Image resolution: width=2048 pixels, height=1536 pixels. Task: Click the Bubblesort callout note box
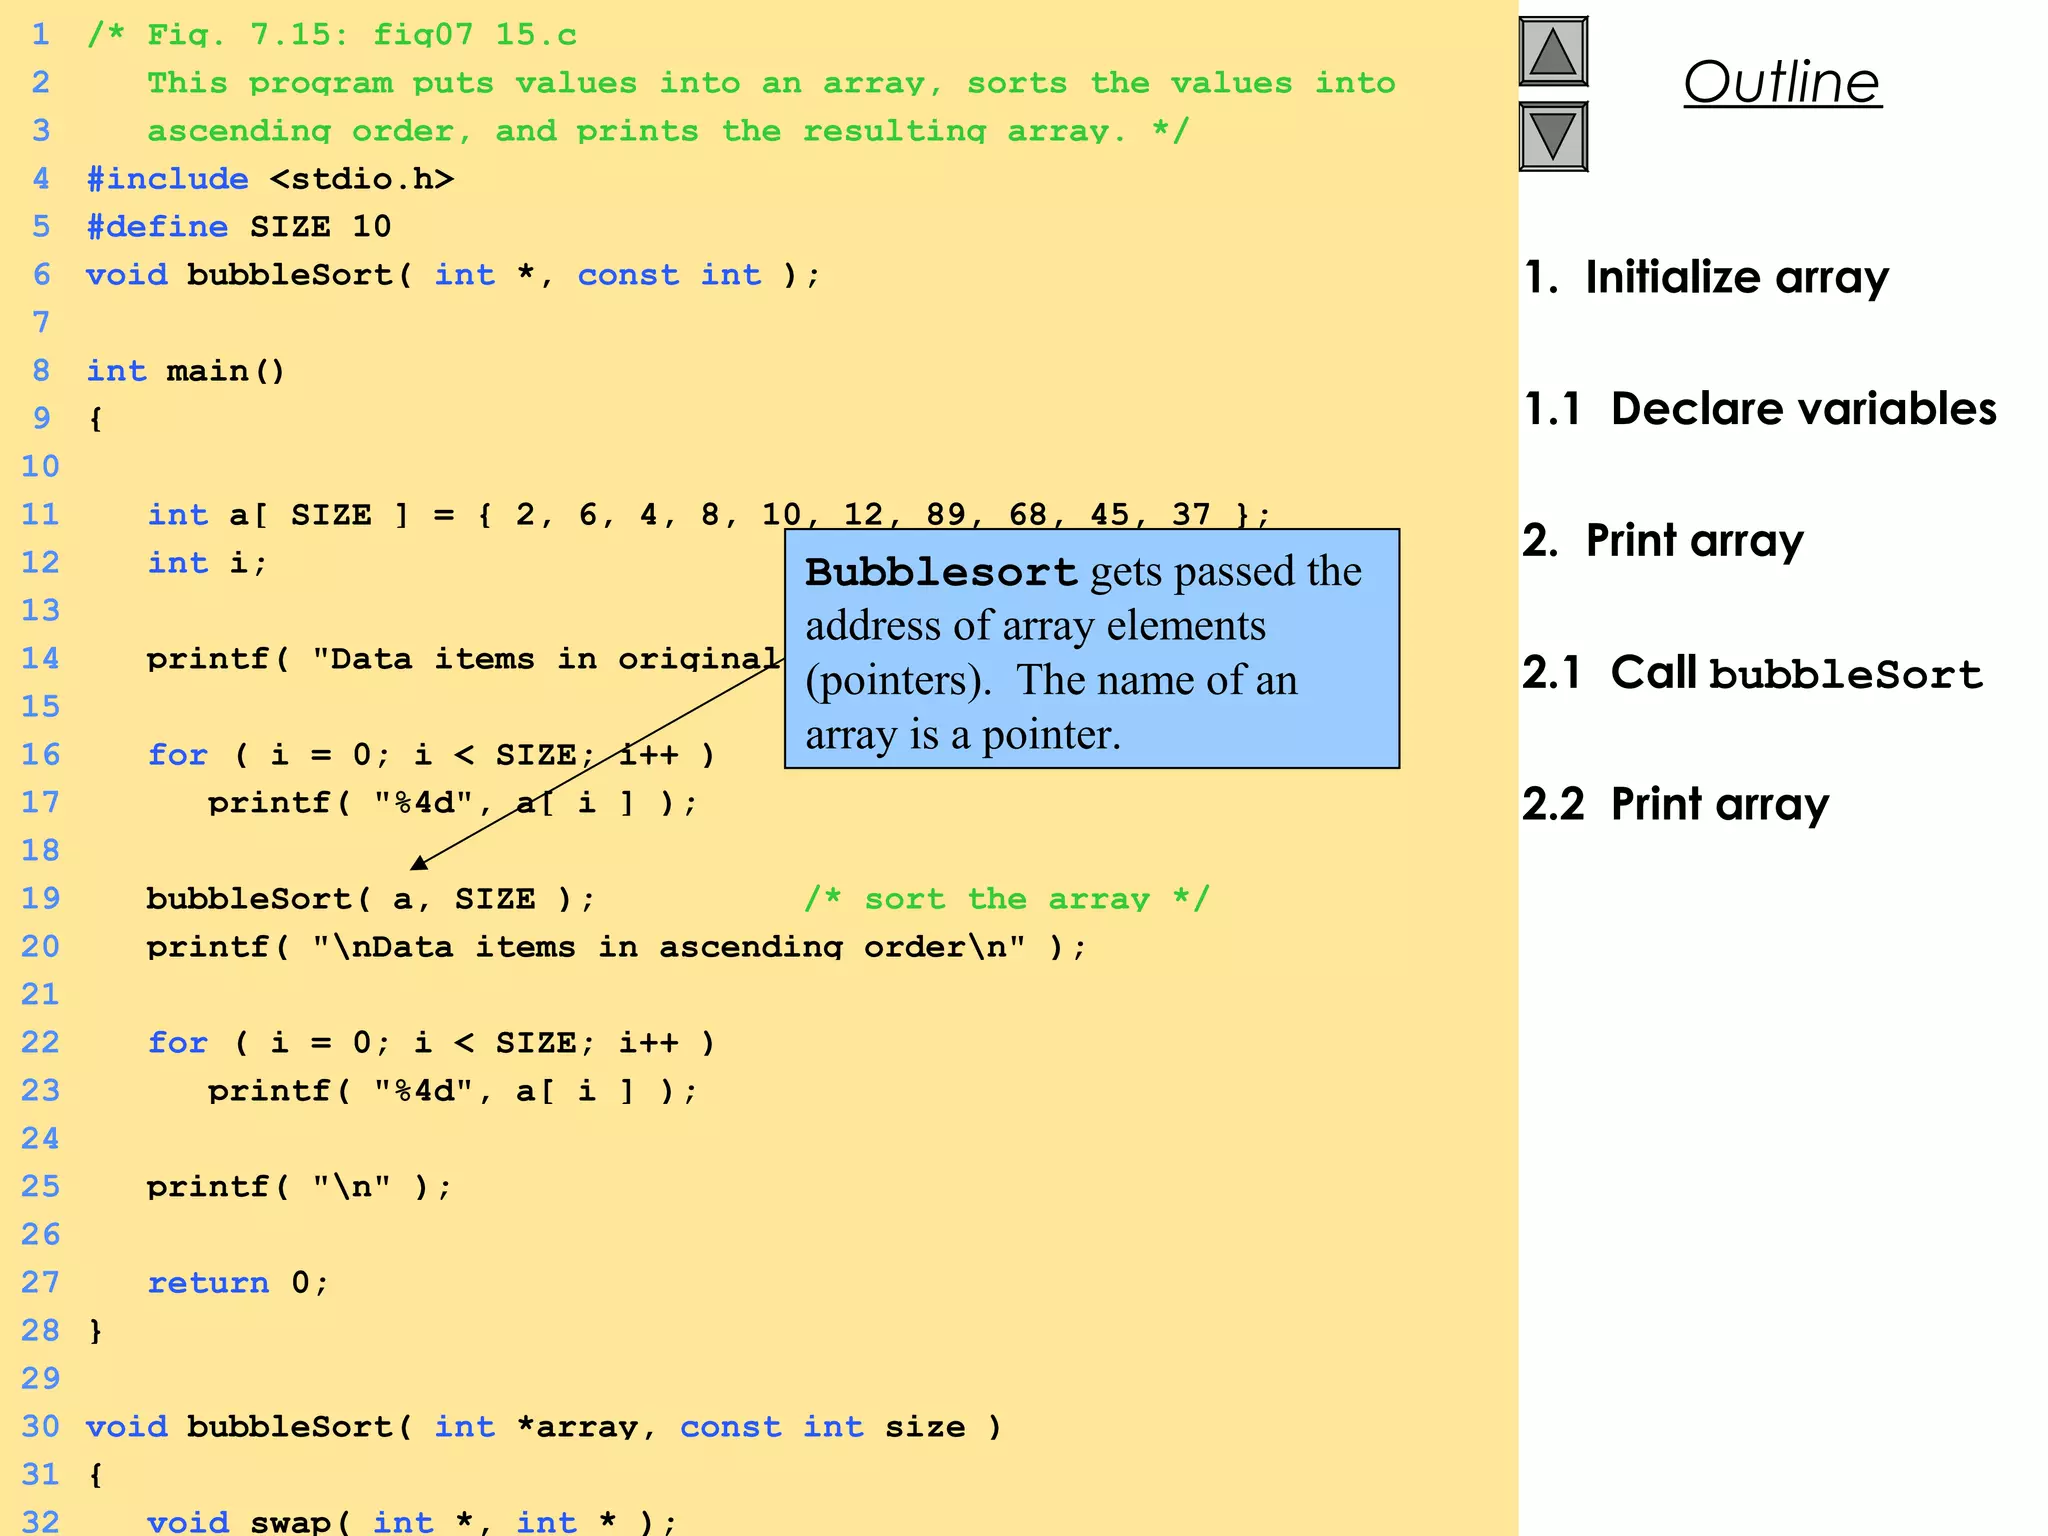click(x=1092, y=649)
